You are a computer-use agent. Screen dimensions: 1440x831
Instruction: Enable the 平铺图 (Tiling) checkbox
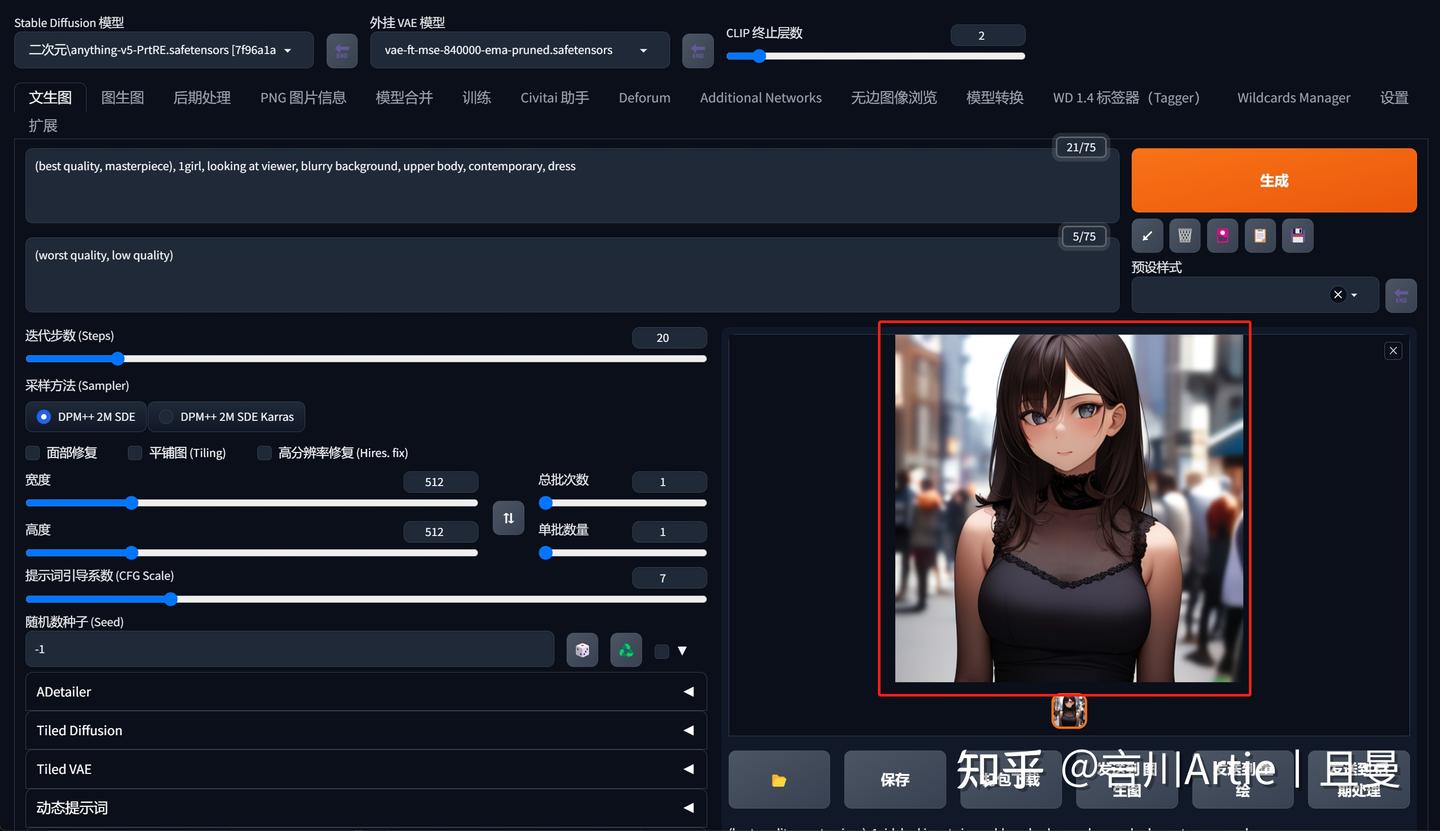pos(135,453)
